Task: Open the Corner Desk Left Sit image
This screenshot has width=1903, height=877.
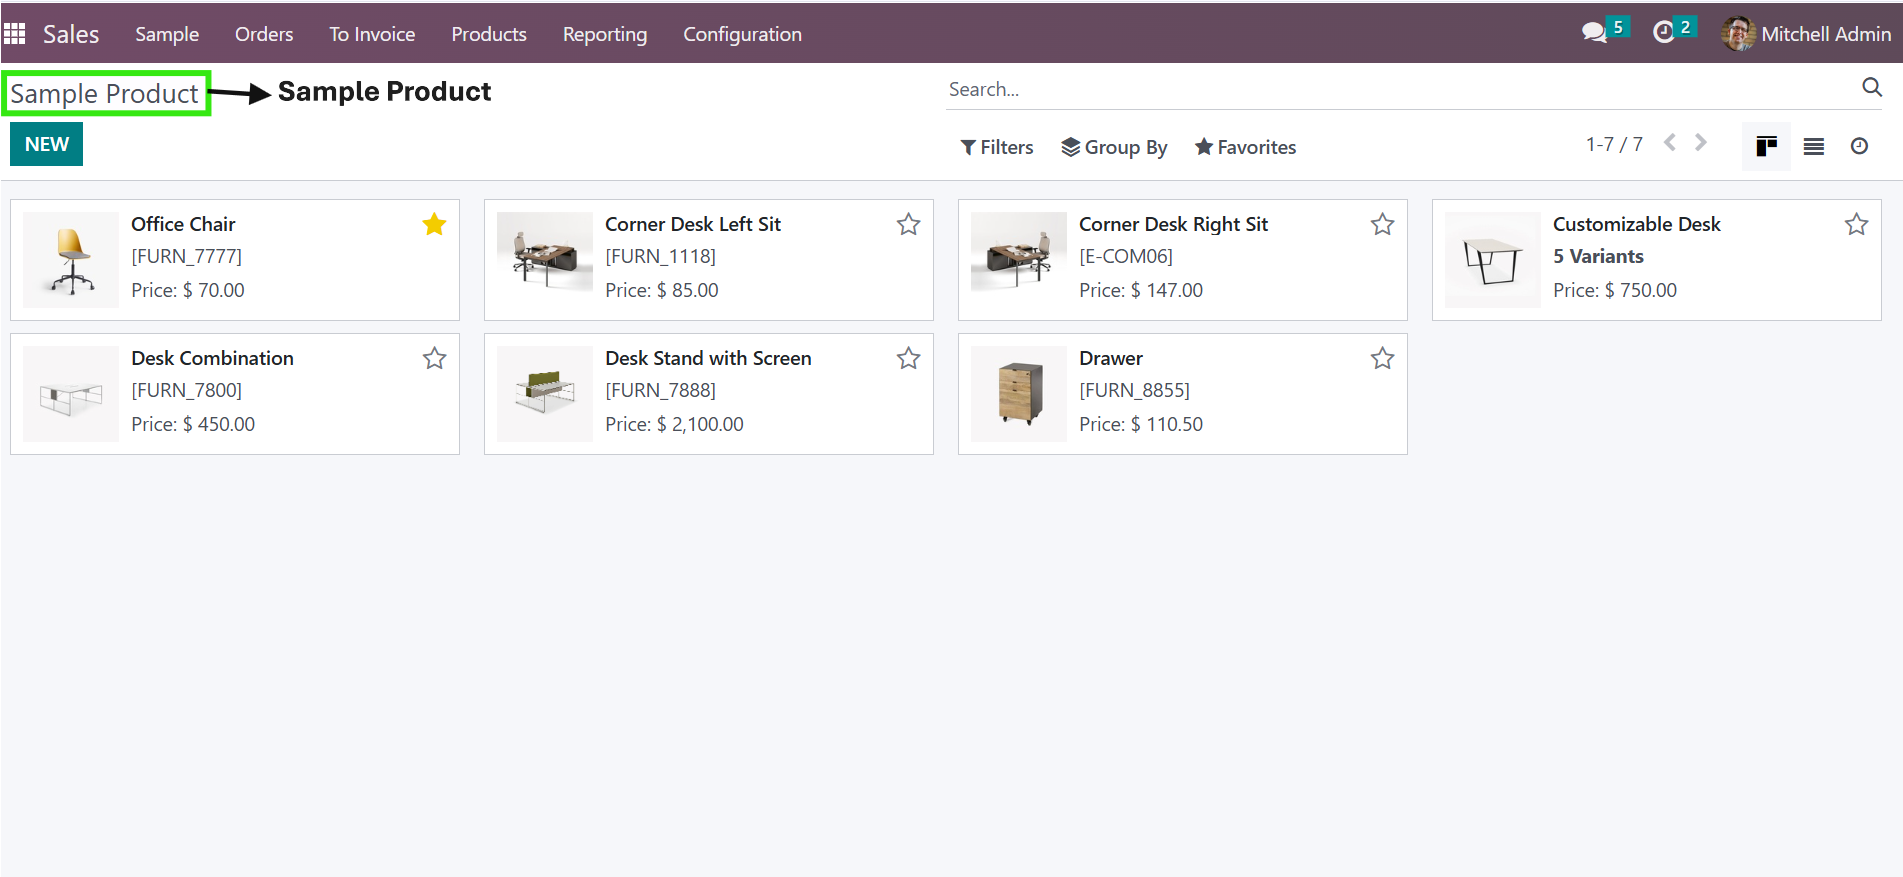Action: 545,260
